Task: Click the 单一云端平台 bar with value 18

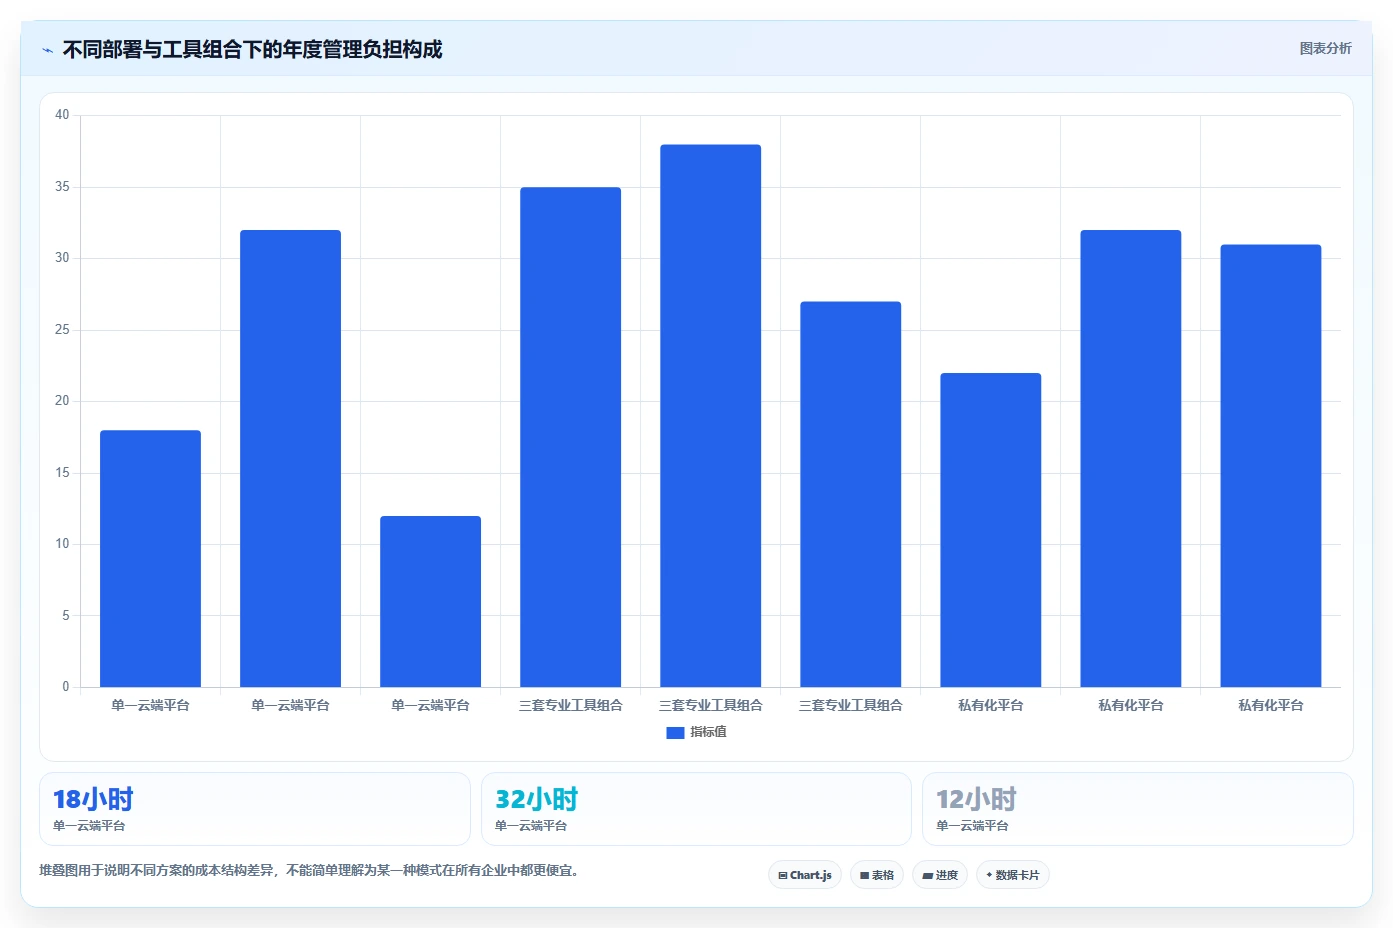Action: point(150,558)
